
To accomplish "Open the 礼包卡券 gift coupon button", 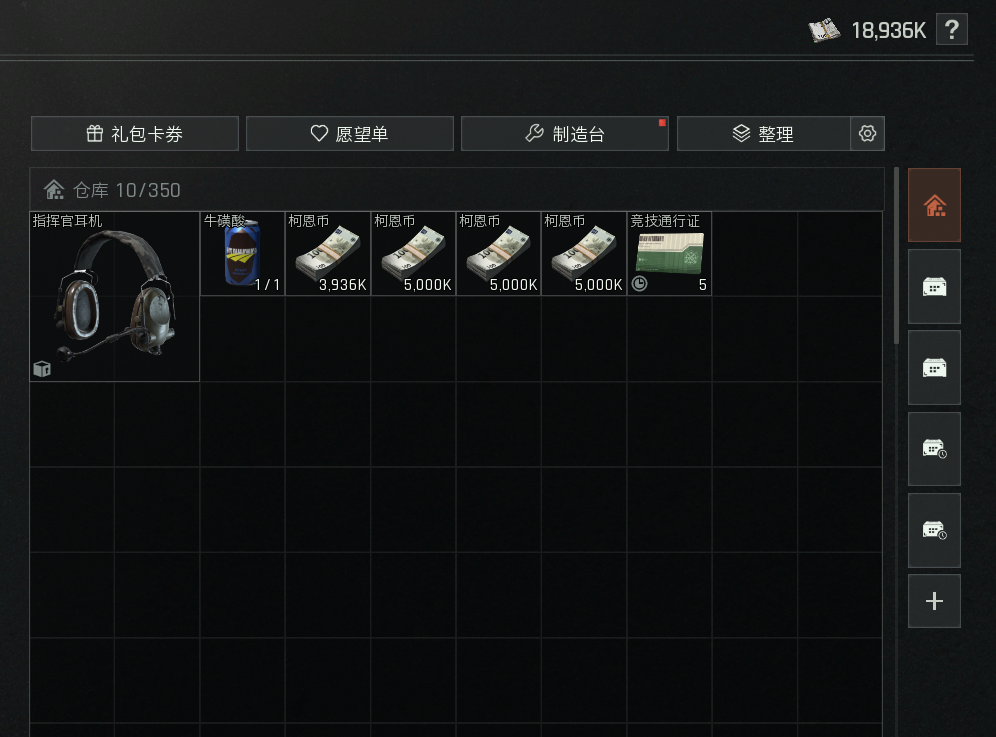I will [135, 133].
